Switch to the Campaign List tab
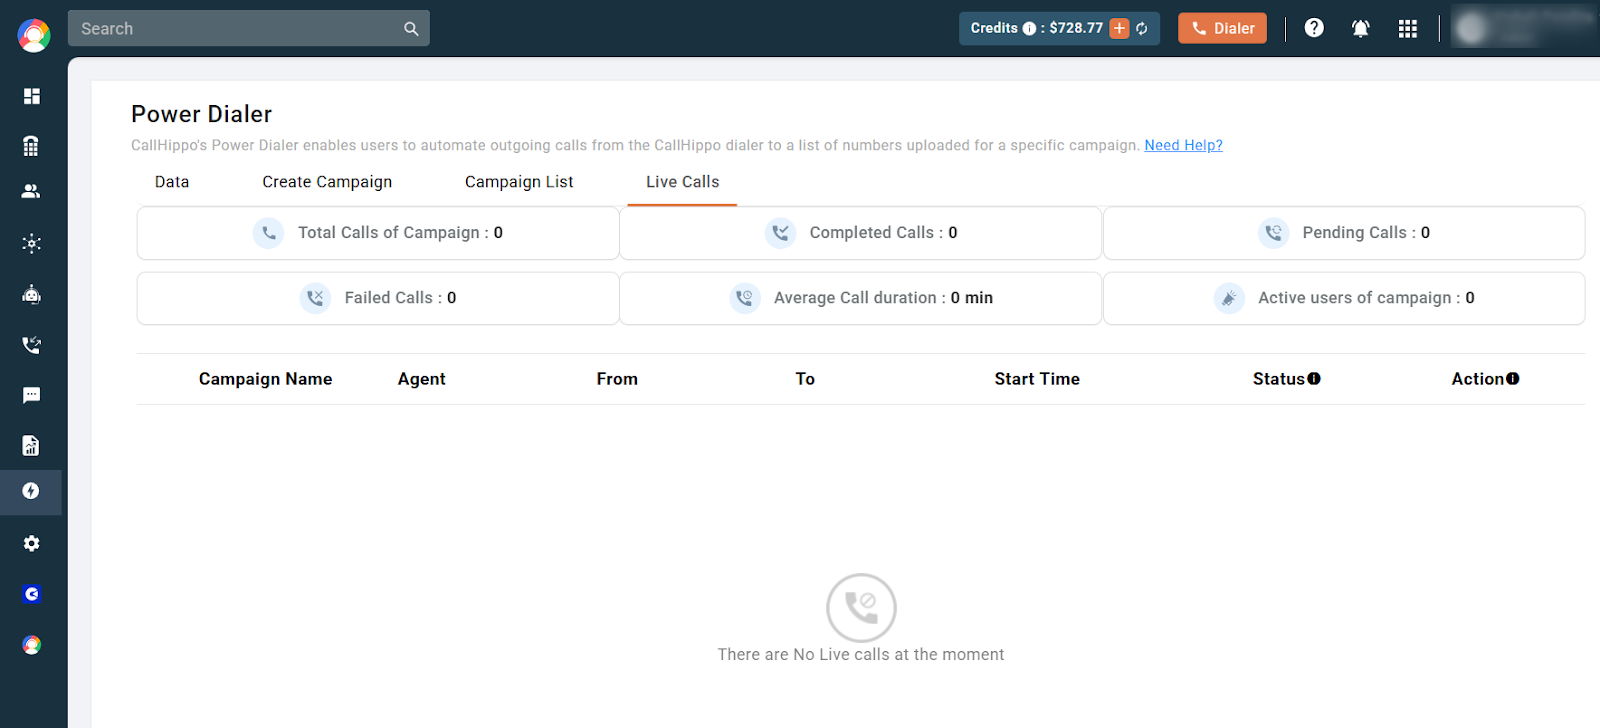Image resolution: width=1600 pixels, height=728 pixels. point(519,182)
